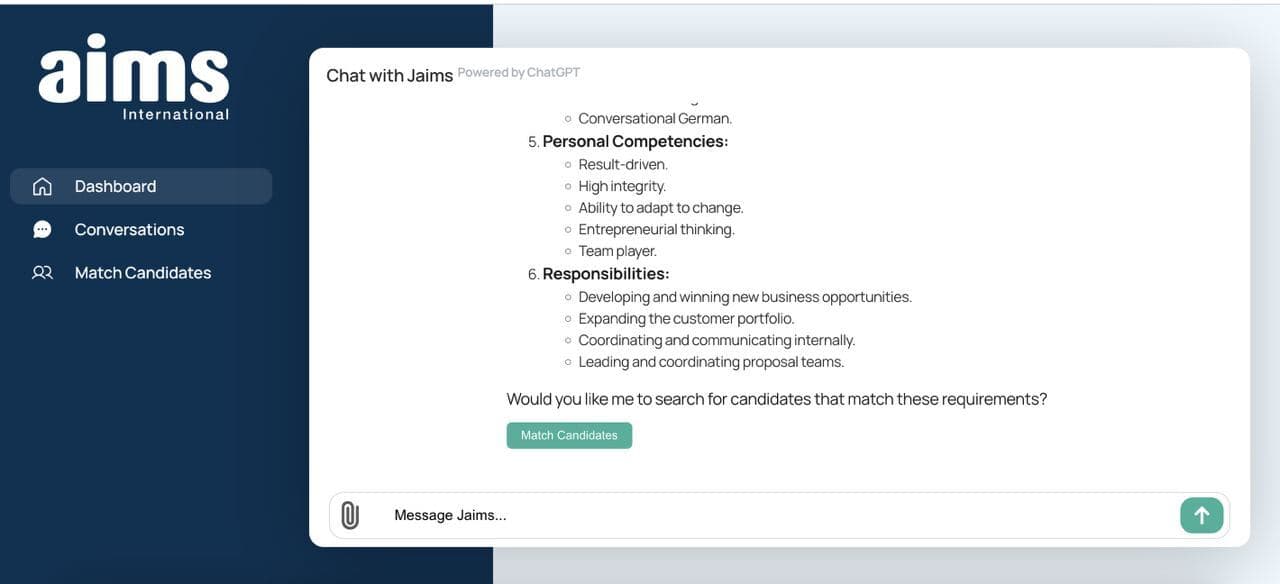This screenshot has height=584, width=1280.
Task: Focus the Message Jaims input field
Action: tap(770, 515)
